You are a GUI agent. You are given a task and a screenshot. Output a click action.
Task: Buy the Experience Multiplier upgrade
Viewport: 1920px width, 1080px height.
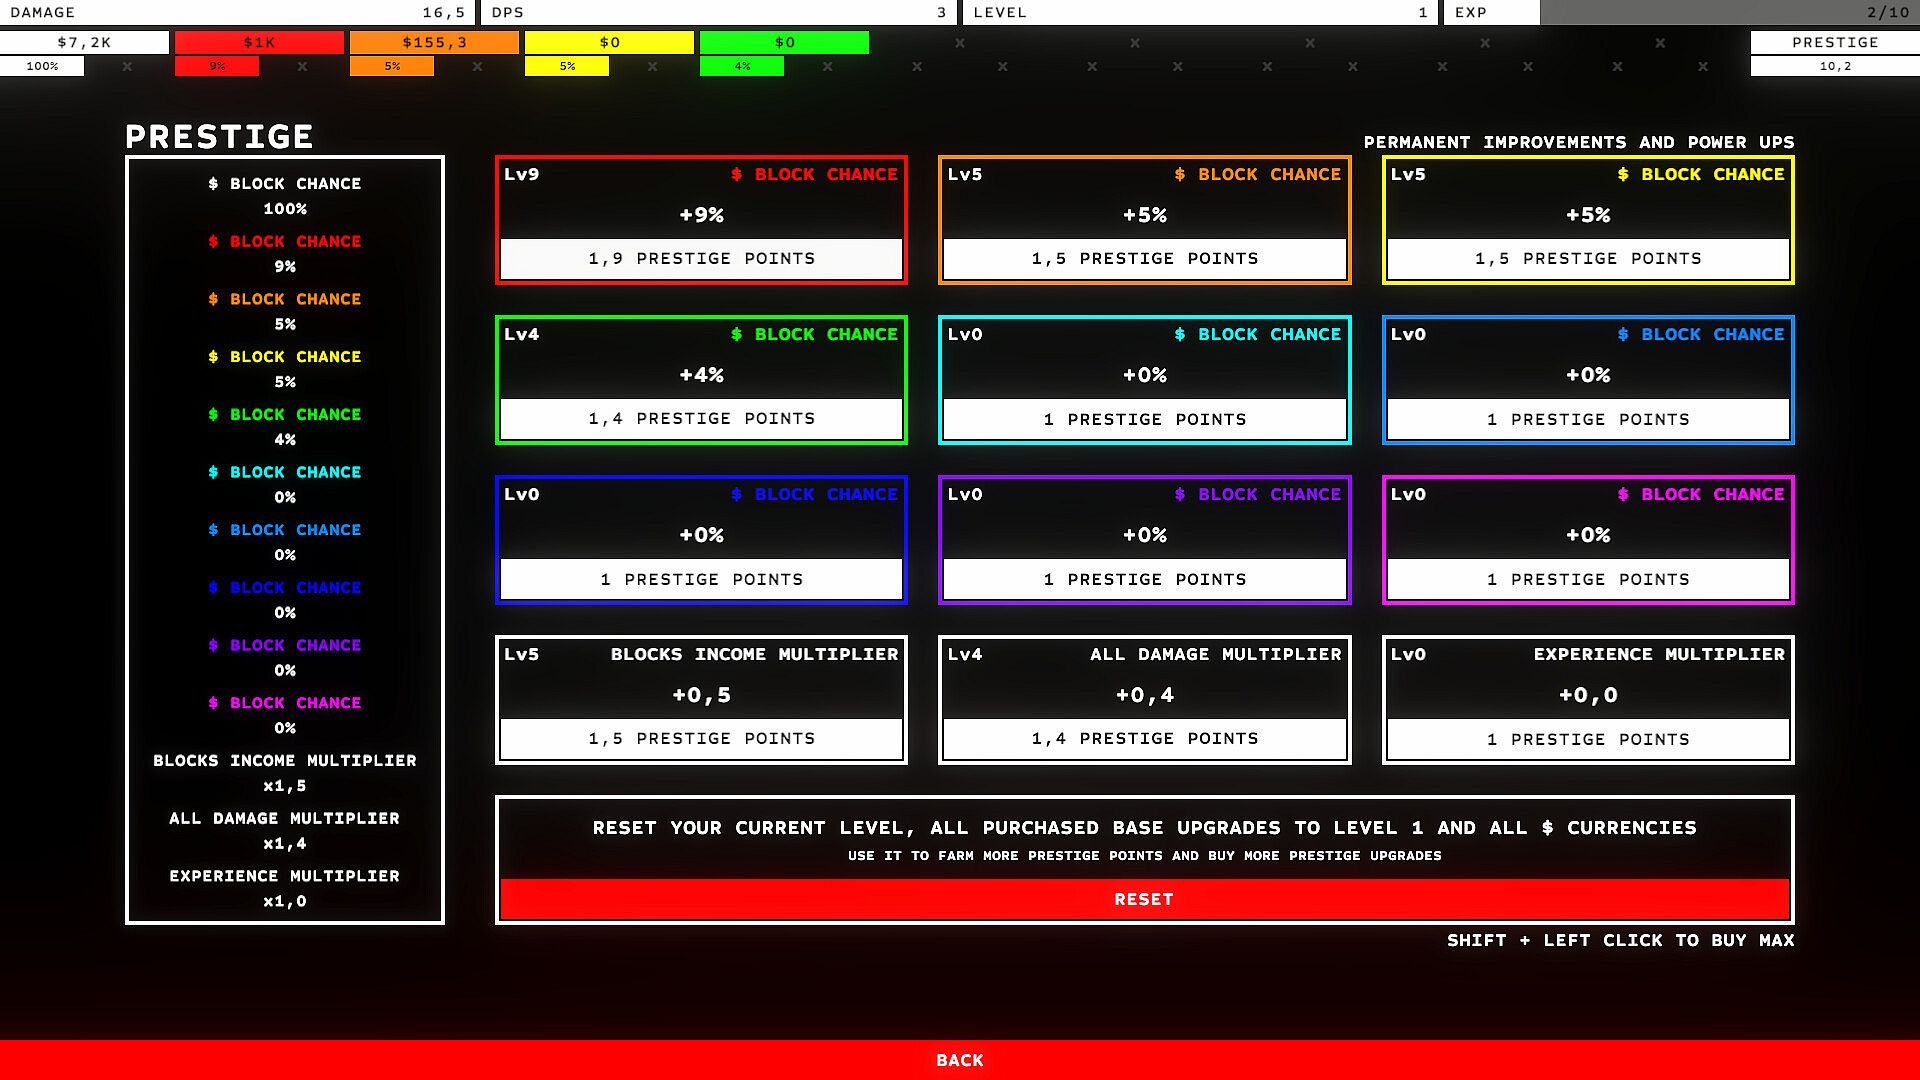(x=1587, y=739)
